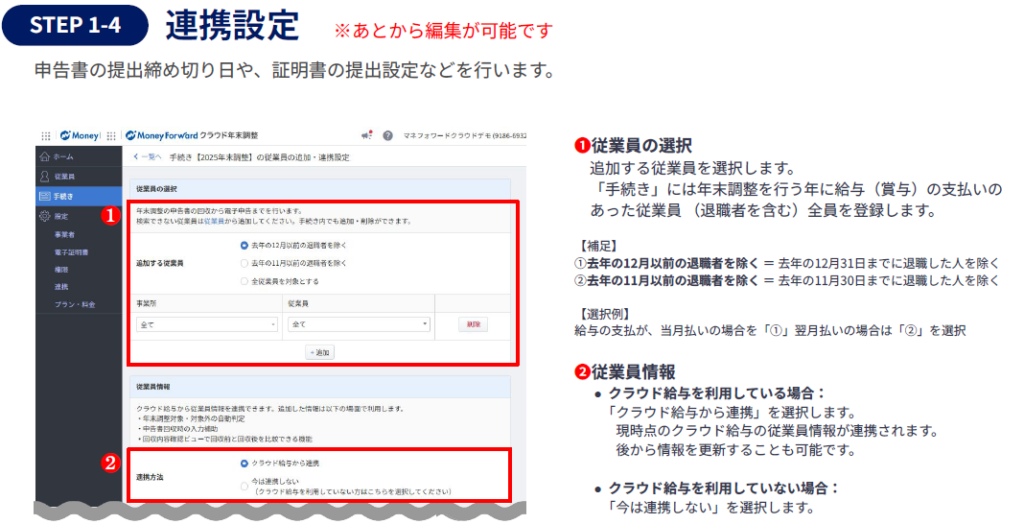Click the 設定 gear icon in sidebar
Screen dimensions: 1024x524
[44, 215]
